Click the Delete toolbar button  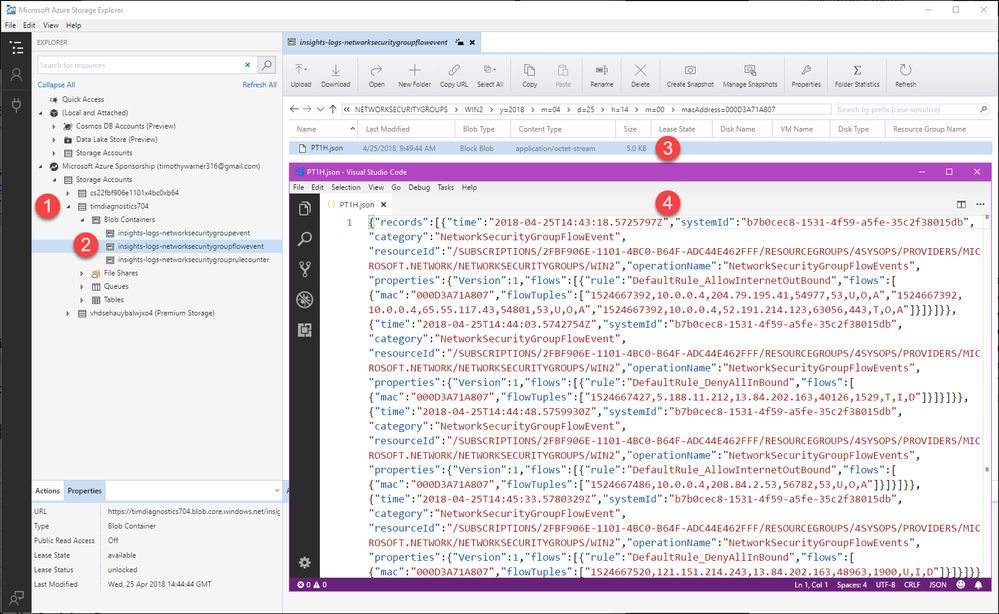click(x=640, y=76)
